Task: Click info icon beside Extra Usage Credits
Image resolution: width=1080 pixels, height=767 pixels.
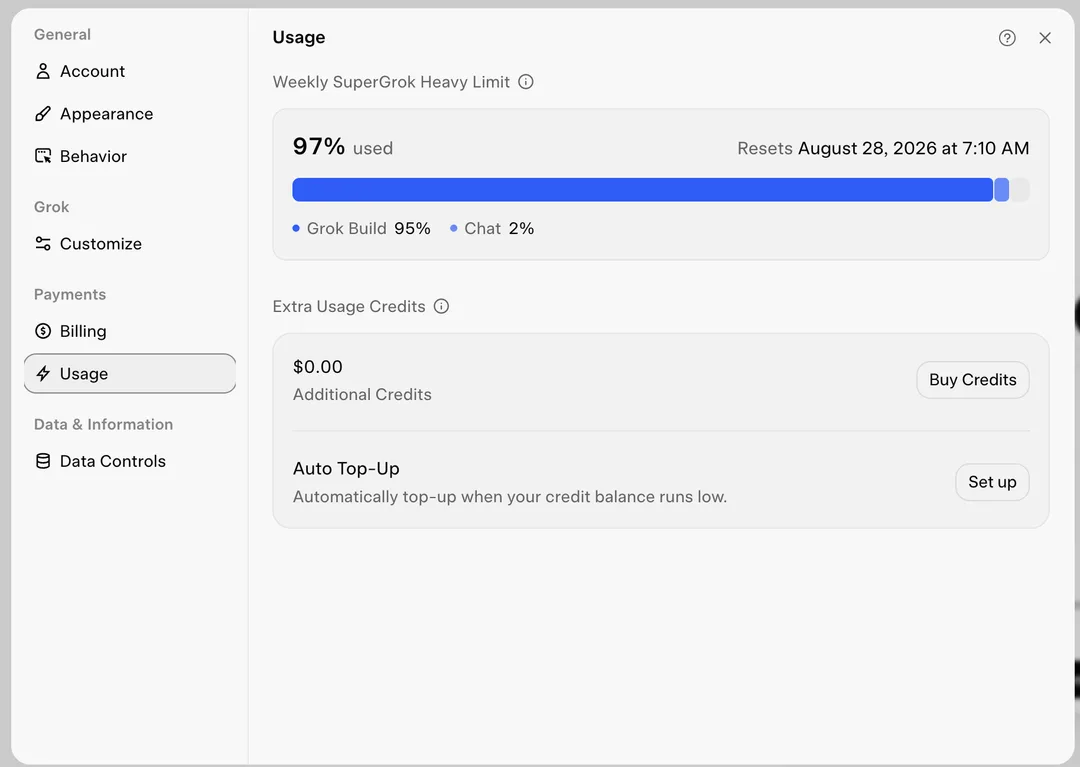Action: point(442,306)
